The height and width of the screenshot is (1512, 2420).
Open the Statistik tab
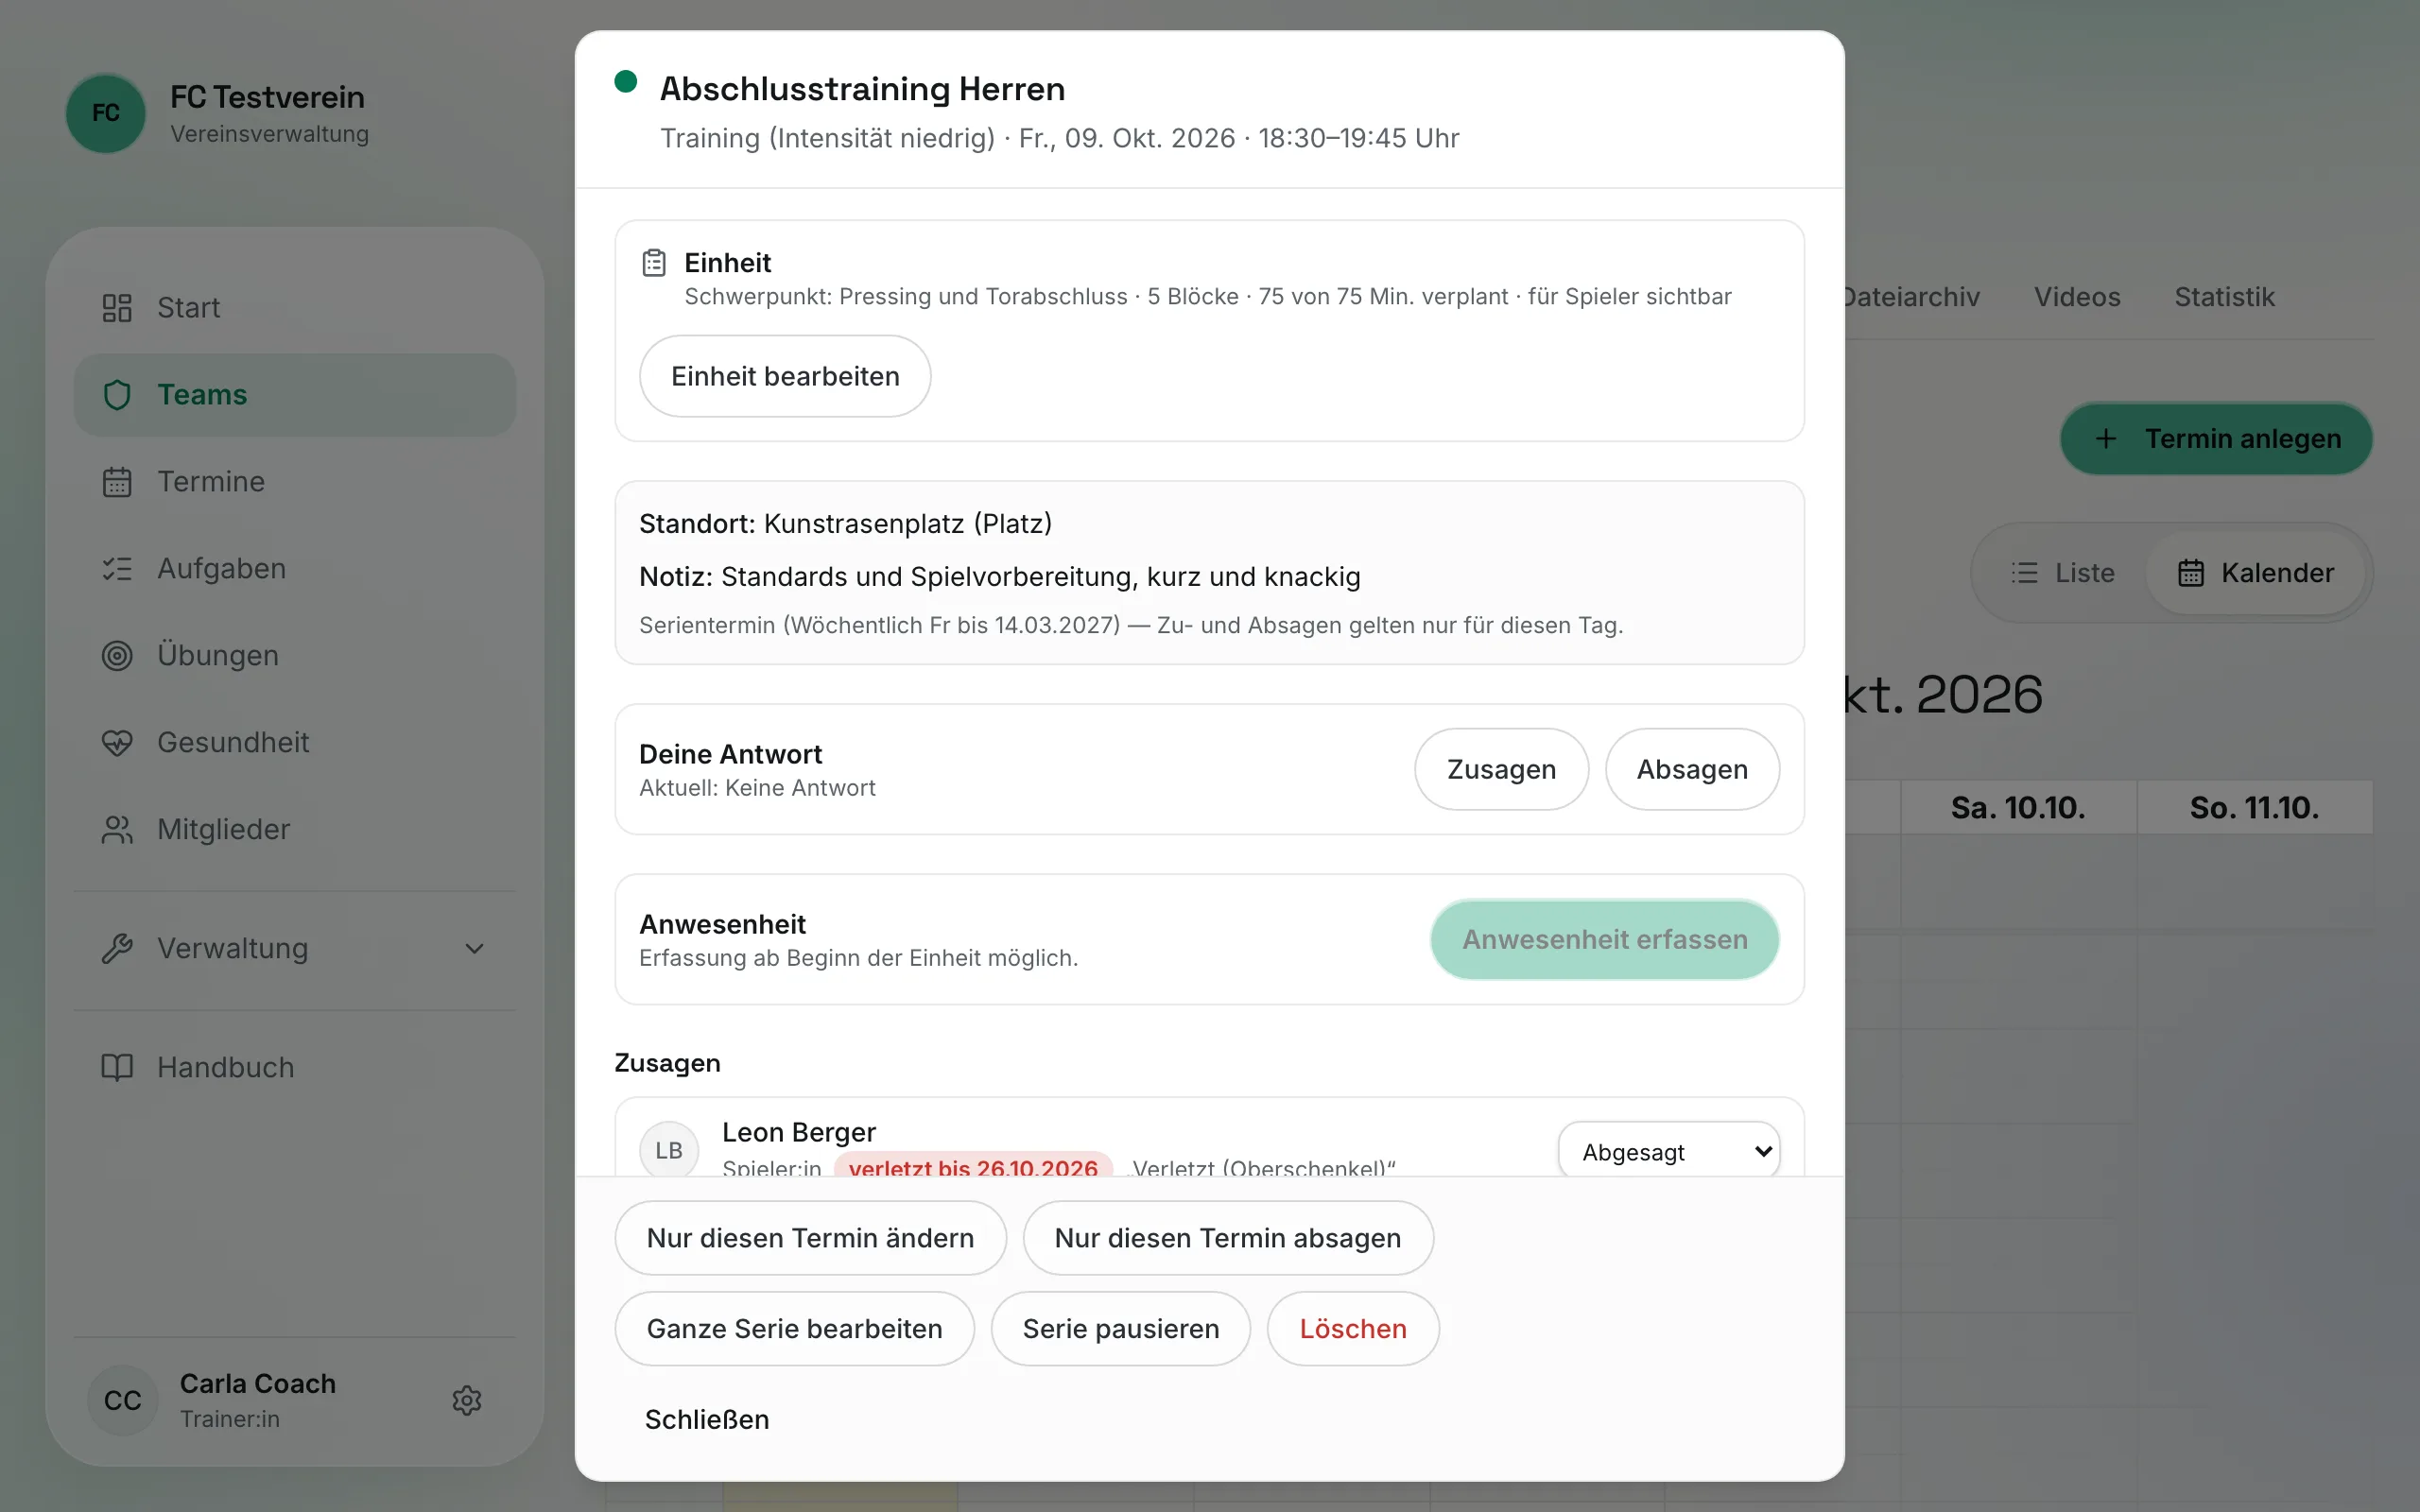[x=2224, y=297]
